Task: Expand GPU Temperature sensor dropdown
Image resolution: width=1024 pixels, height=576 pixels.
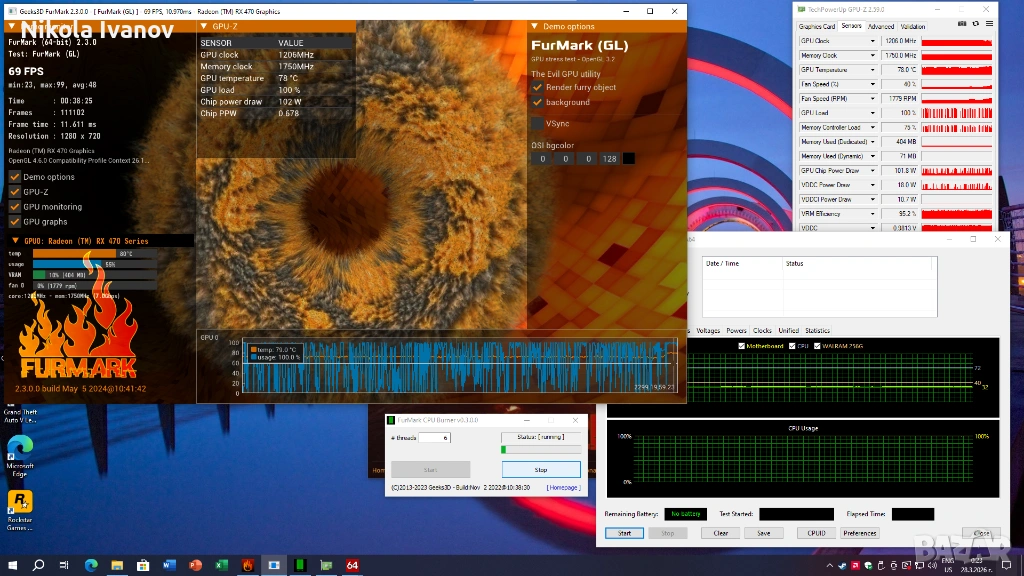Action: point(873,70)
